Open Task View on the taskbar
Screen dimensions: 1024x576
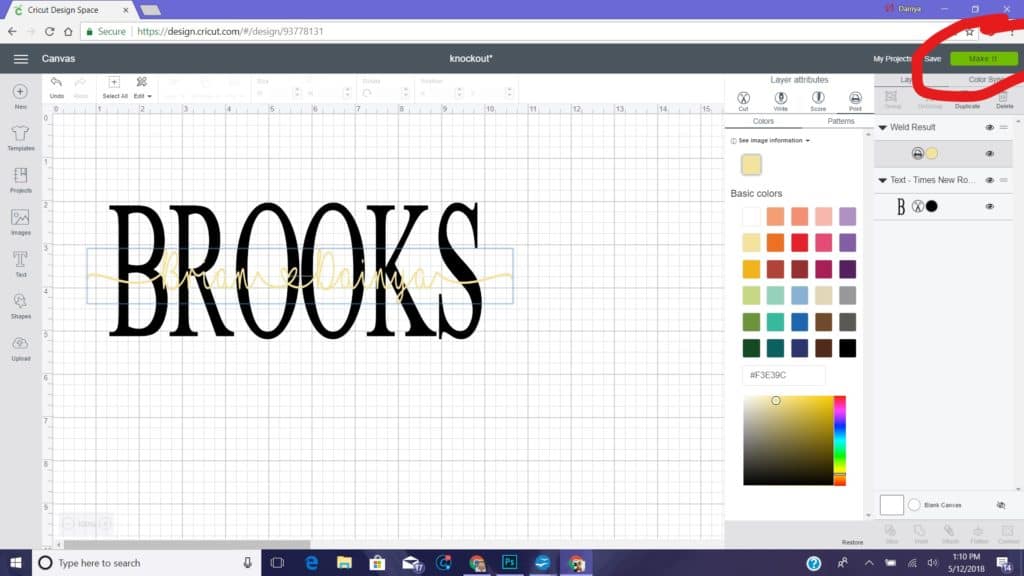278,563
